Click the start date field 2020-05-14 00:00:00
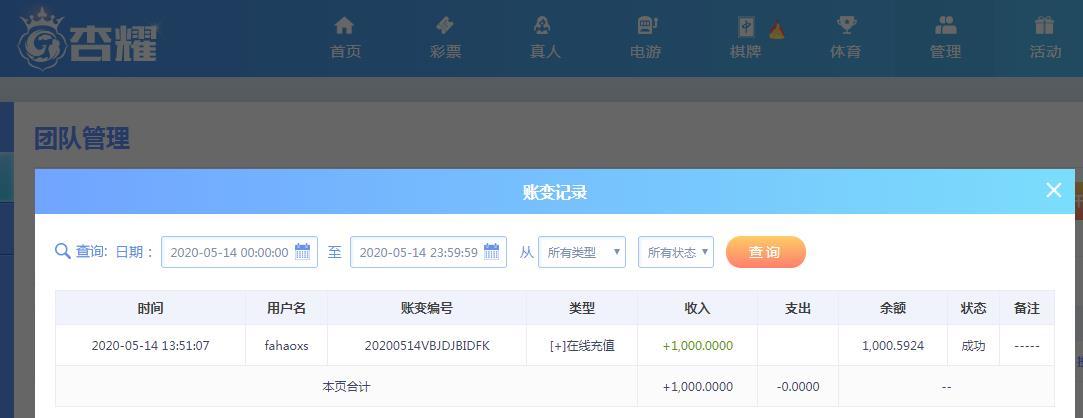This screenshot has width=1083, height=418. (239, 252)
